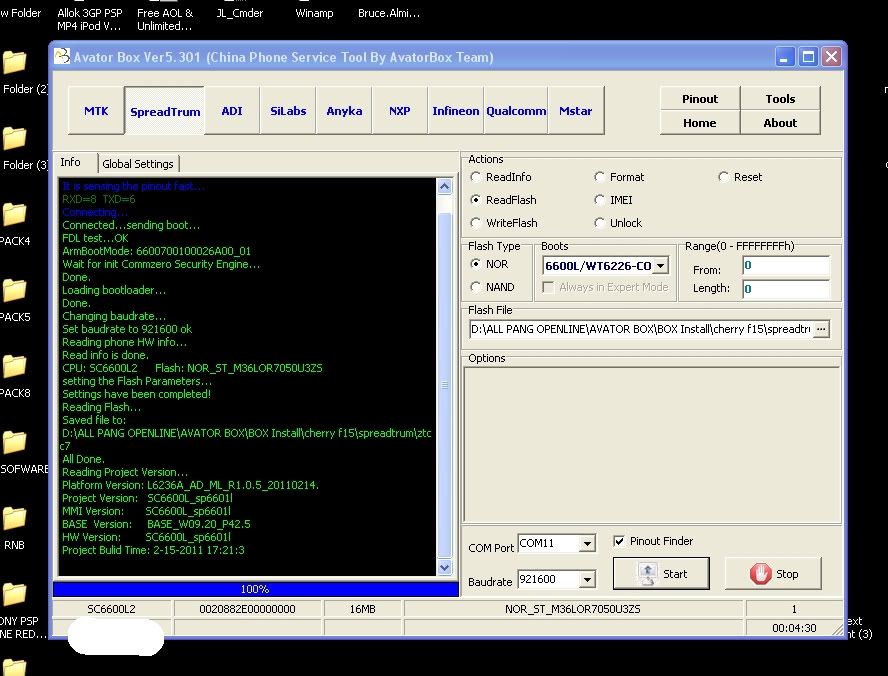Switch to the NXP platform tab
The width and height of the screenshot is (888, 676).
[x=400, y=111]
